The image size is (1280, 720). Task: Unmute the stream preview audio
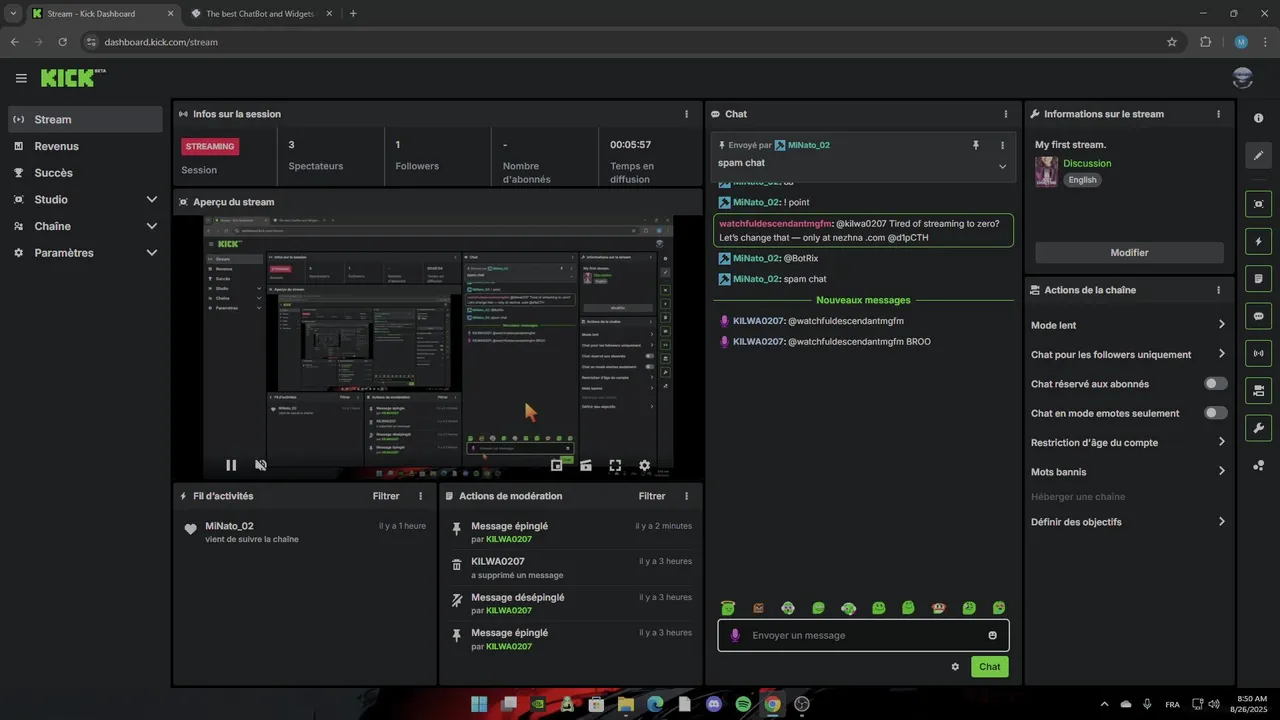tap(261, 465)
